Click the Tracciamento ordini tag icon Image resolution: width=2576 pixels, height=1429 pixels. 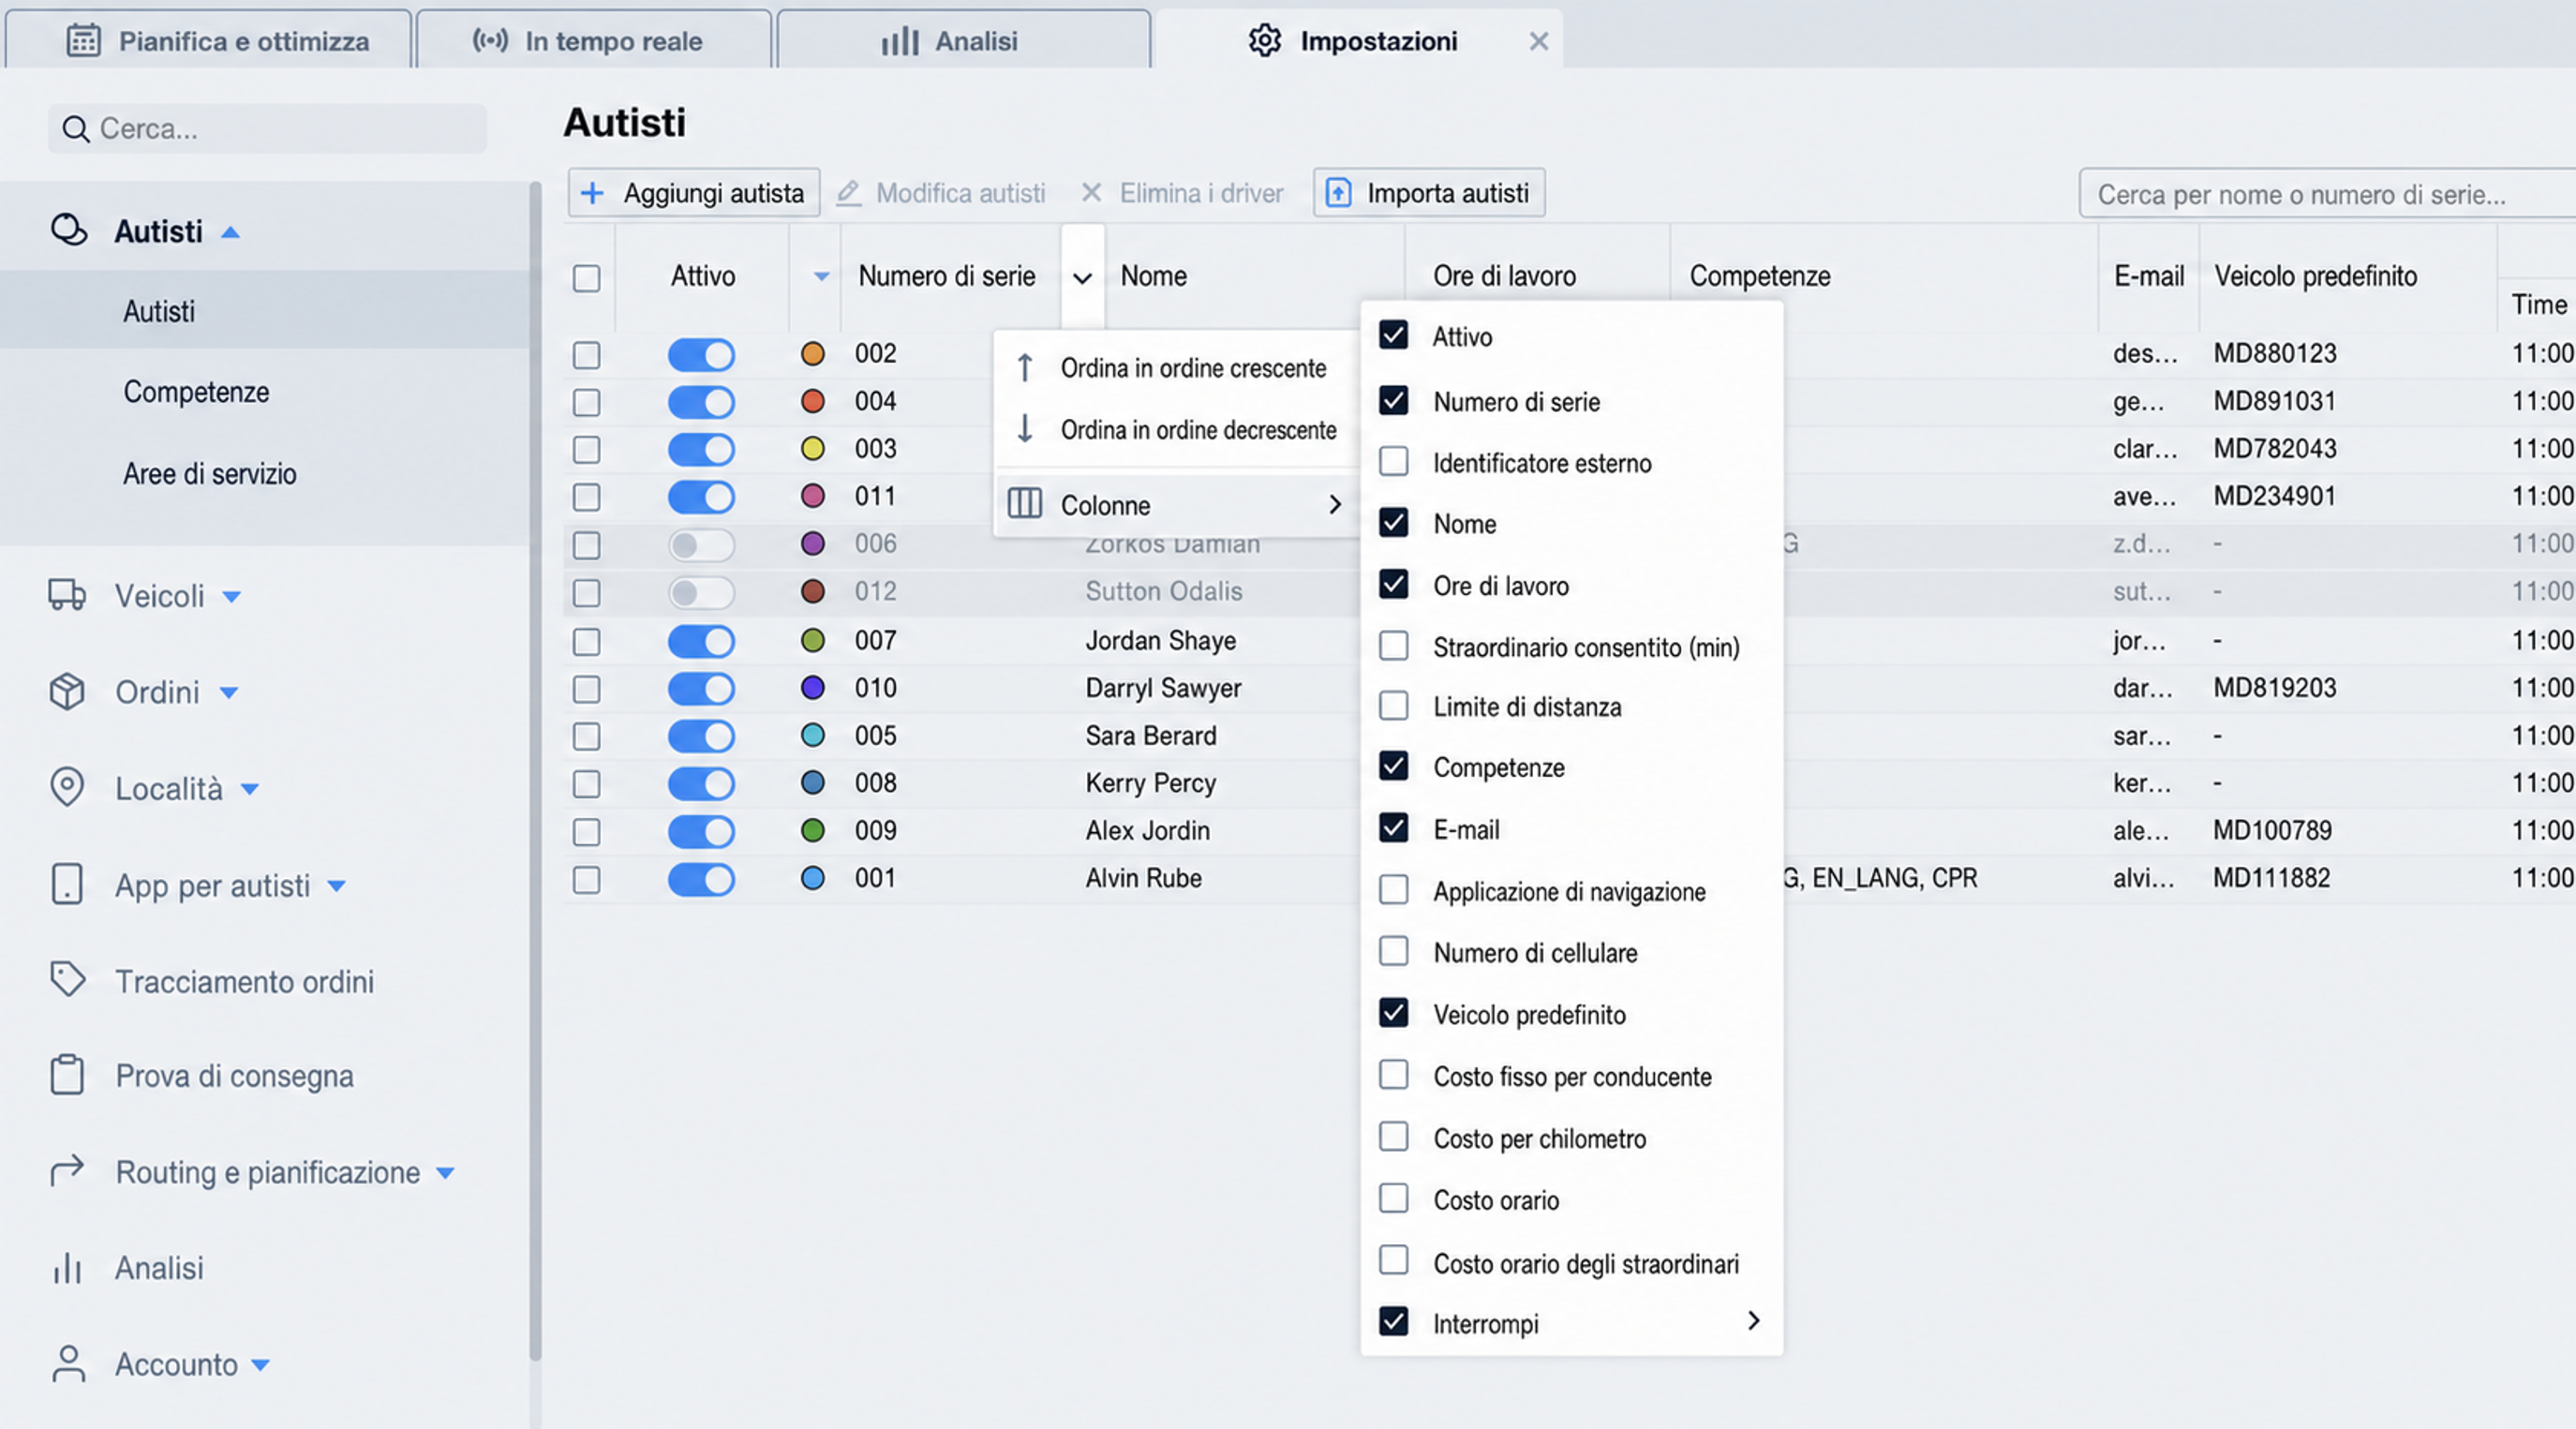tap(67, 980)
